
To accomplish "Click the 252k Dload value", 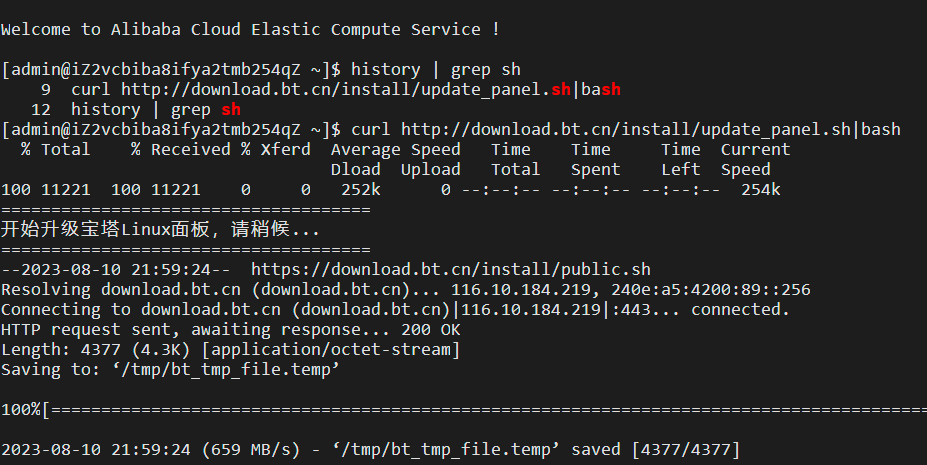I will (361, 190).
